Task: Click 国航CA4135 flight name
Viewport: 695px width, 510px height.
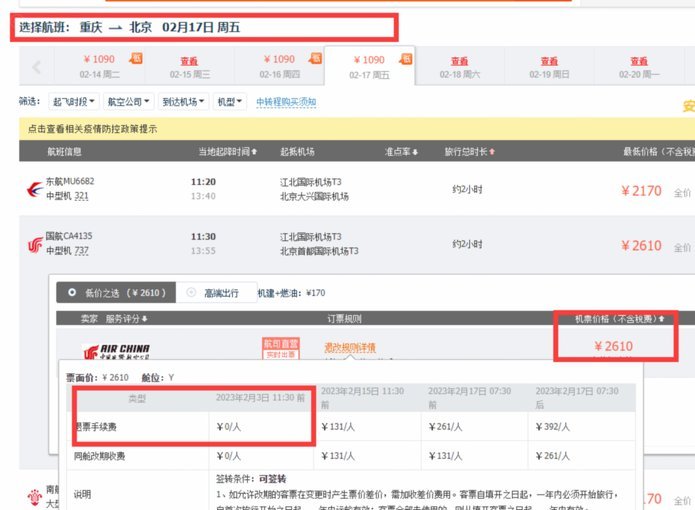Action: pyautogui.click(x=69, y=236)
